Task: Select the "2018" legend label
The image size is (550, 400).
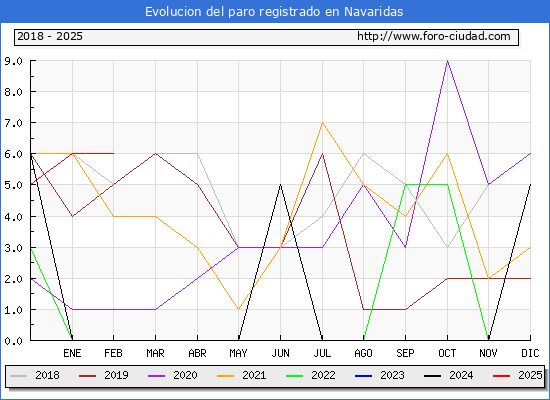Action: (47, 375)
